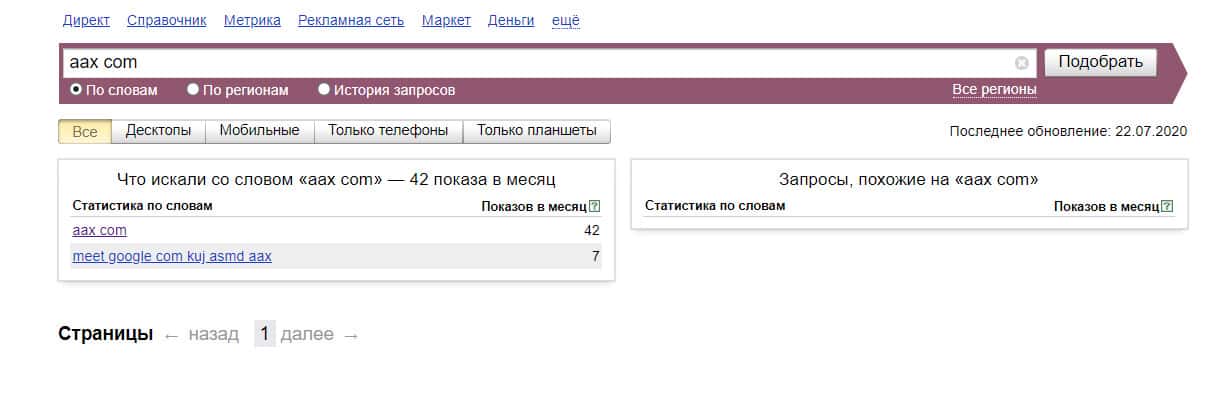
Task: Open "meet google com kuj asmd aax" link
Action: point(172,256)
